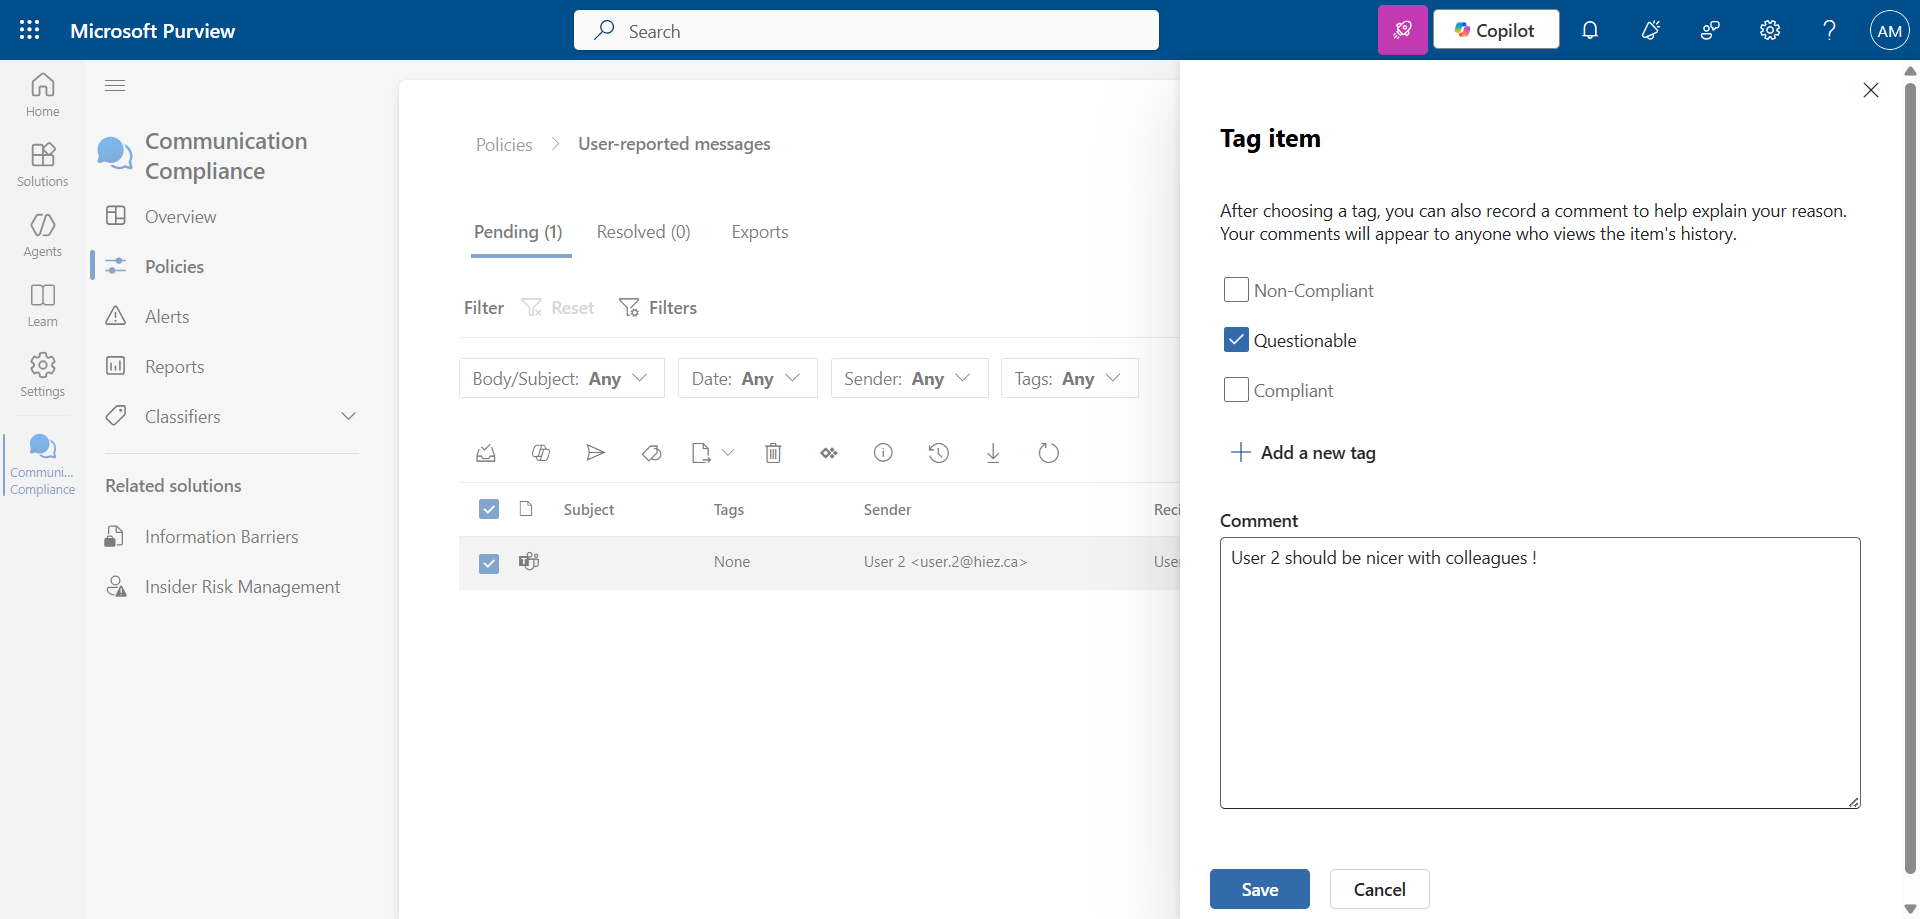Viewport: 1920px width, 919px height.
Task: Expand the Classifiers navigation section
Action: [348, 416]
